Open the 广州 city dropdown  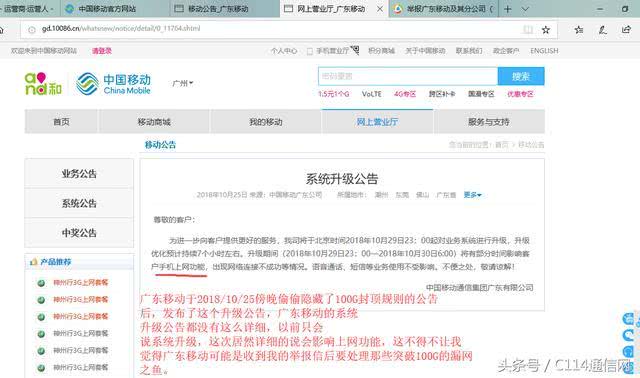(x=182, y=83)
